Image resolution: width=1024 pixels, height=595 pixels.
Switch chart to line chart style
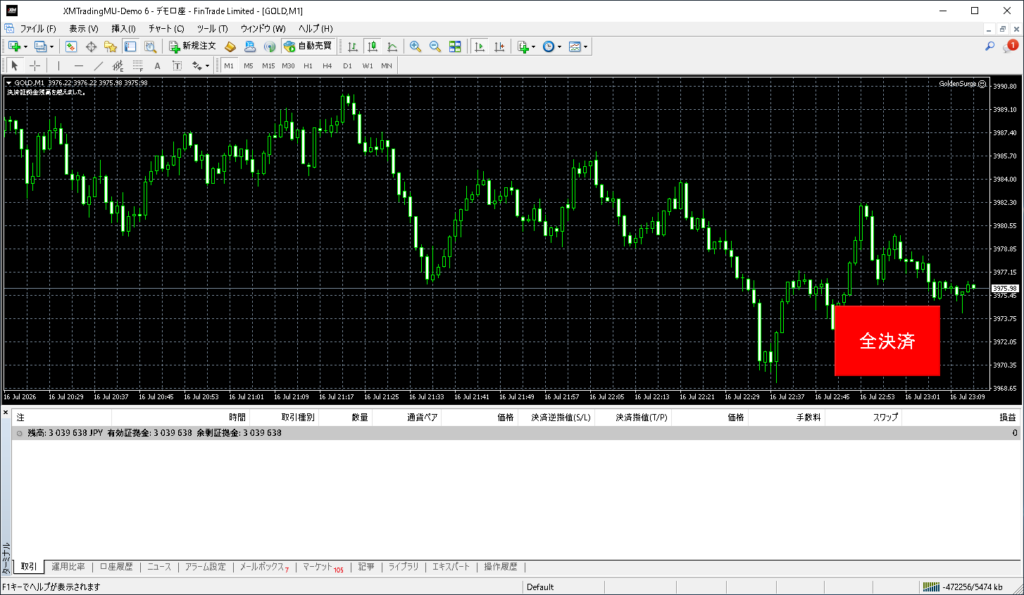[x=392, y=46]
